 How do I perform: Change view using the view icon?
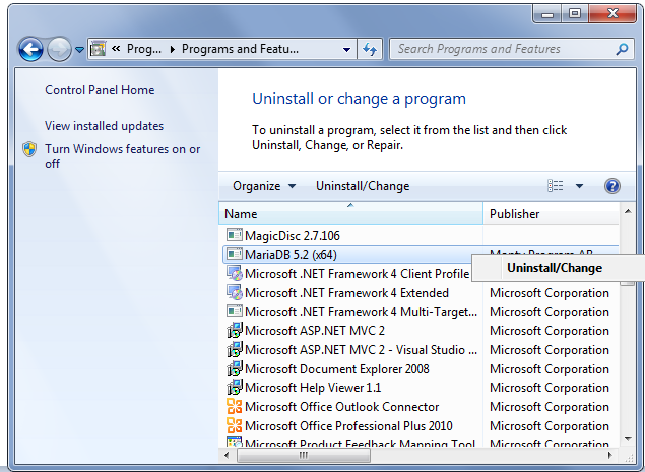tap(555, 186)
